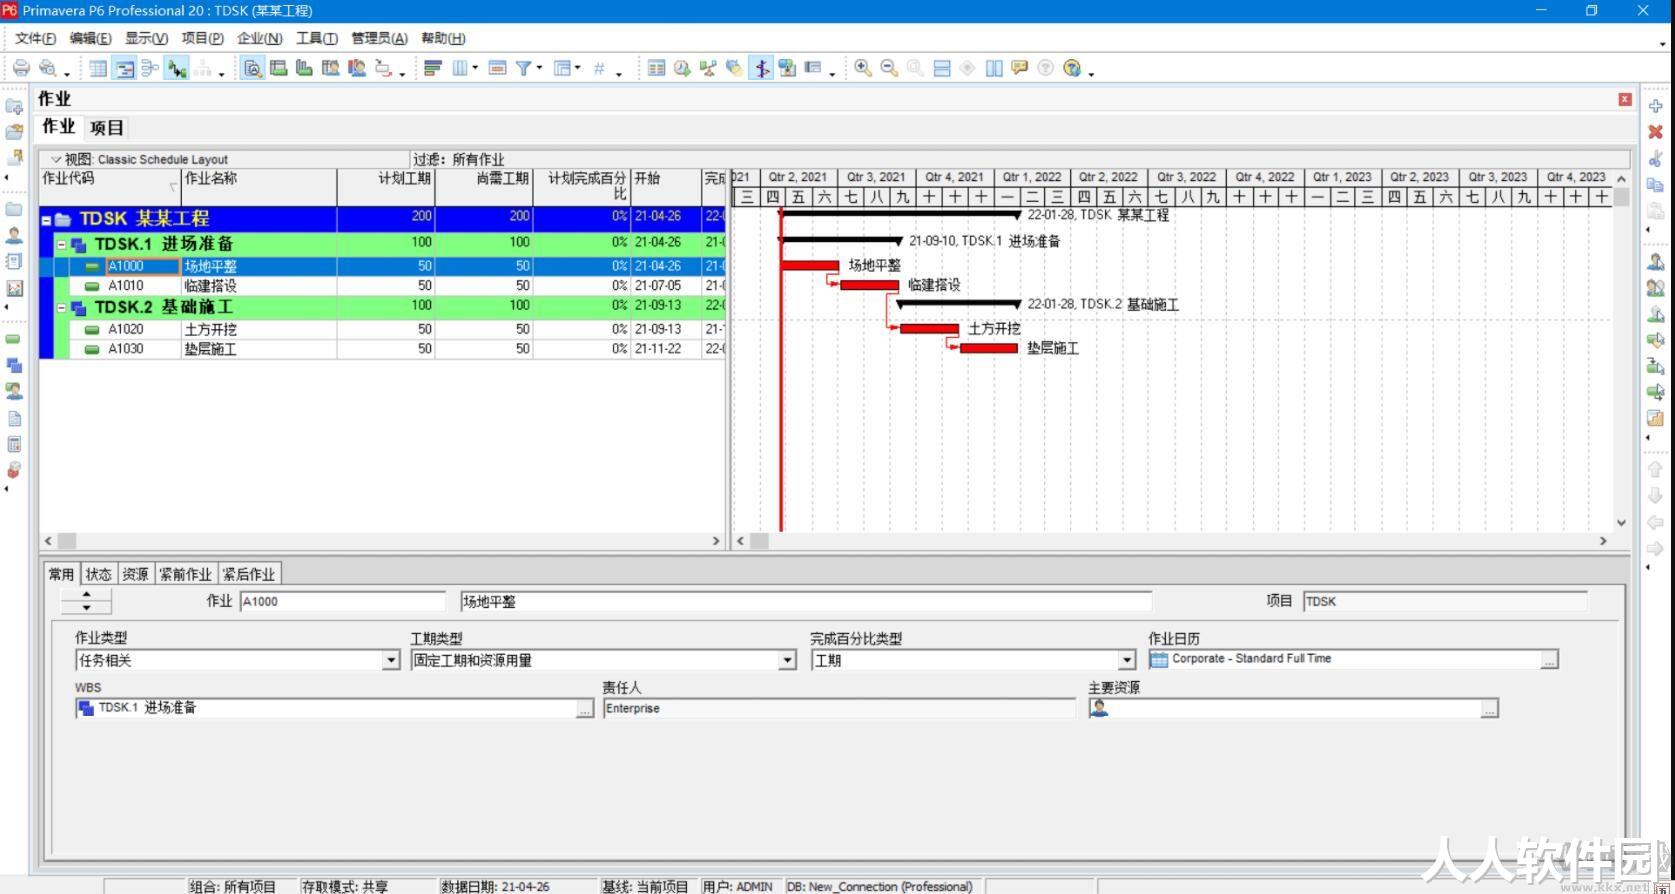Click the 作业 ID input field A1000
The height and width of the screenshot is (894, 1675).
342,601
